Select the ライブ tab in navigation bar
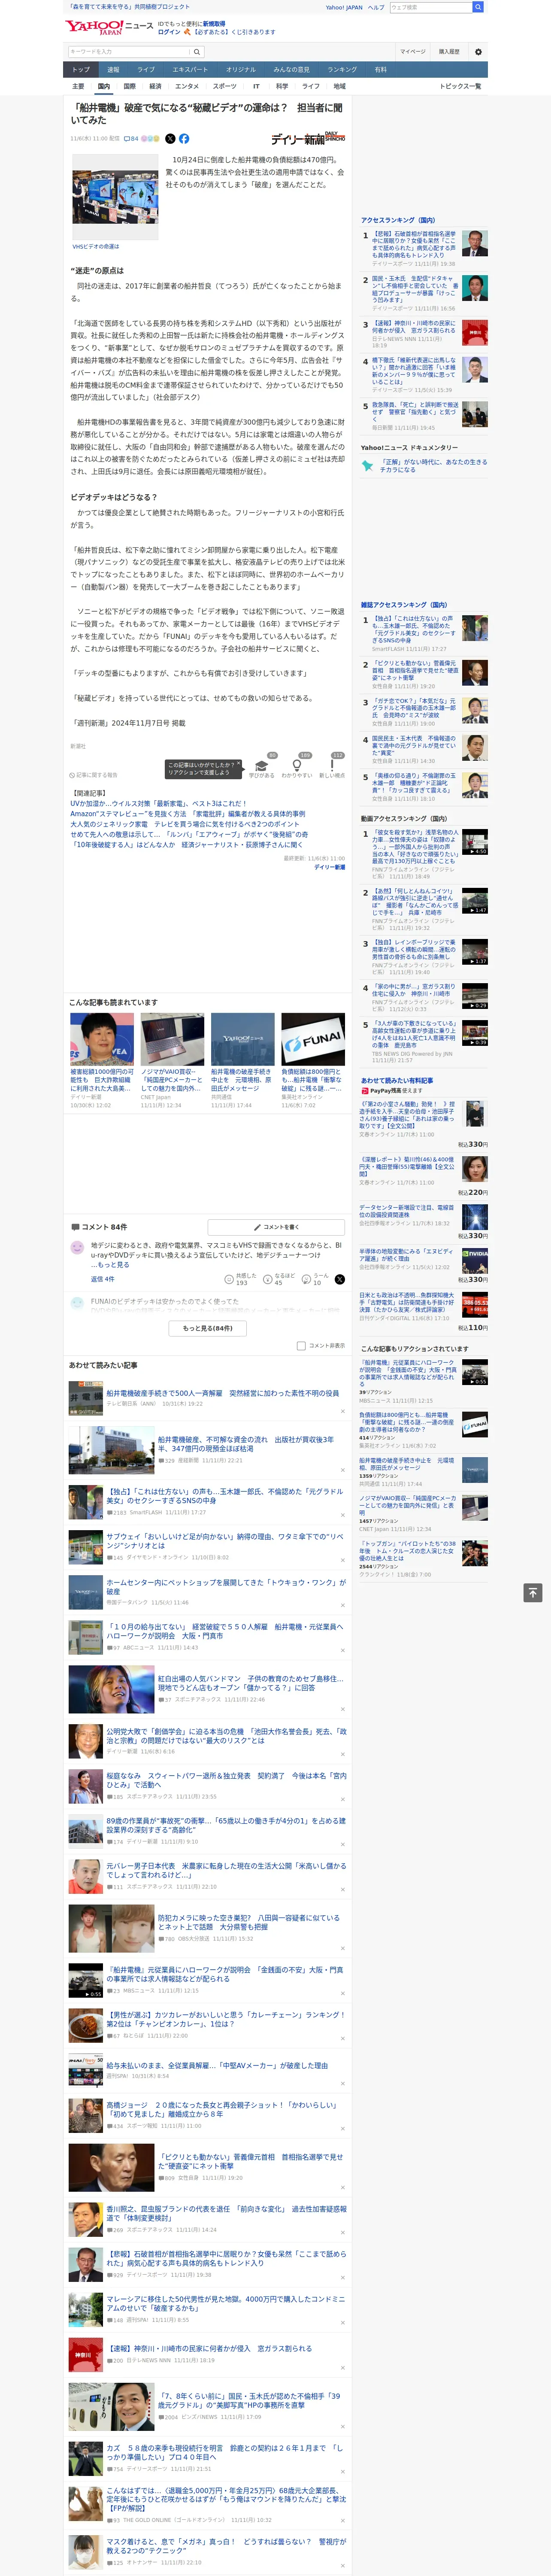This screenshot has height=2576, width=551. [146, 69]
